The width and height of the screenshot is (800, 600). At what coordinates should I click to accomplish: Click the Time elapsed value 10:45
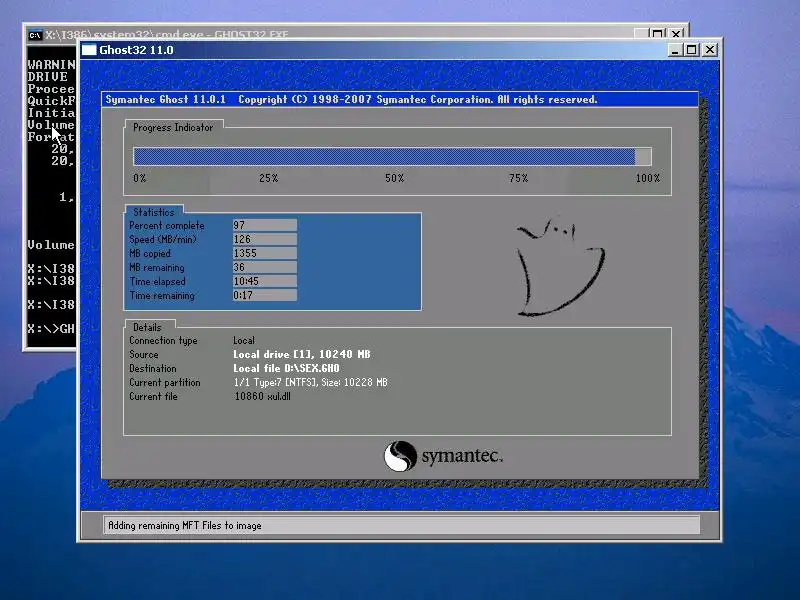tap(265, 281)
